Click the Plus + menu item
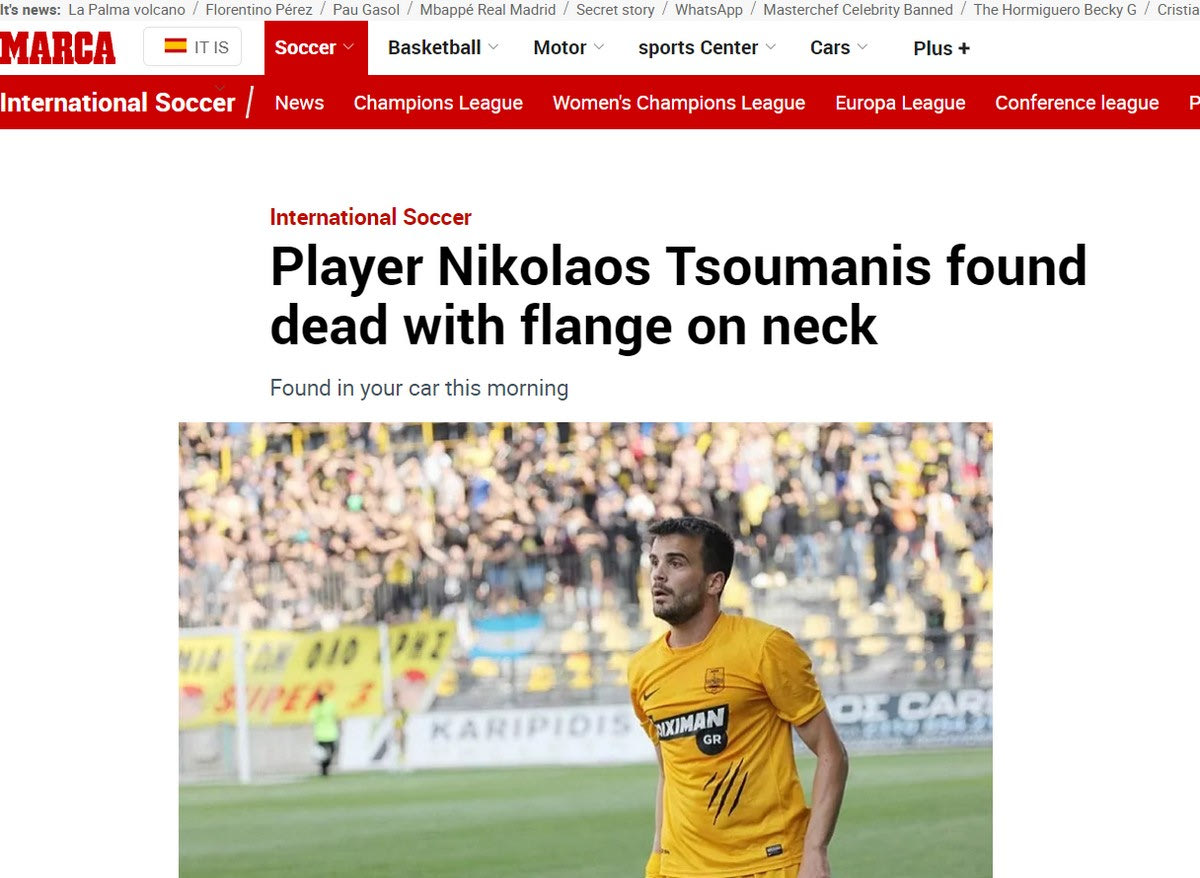This screenshot has height=878, width=1200. pyautogui.click(x=941, y=48)
